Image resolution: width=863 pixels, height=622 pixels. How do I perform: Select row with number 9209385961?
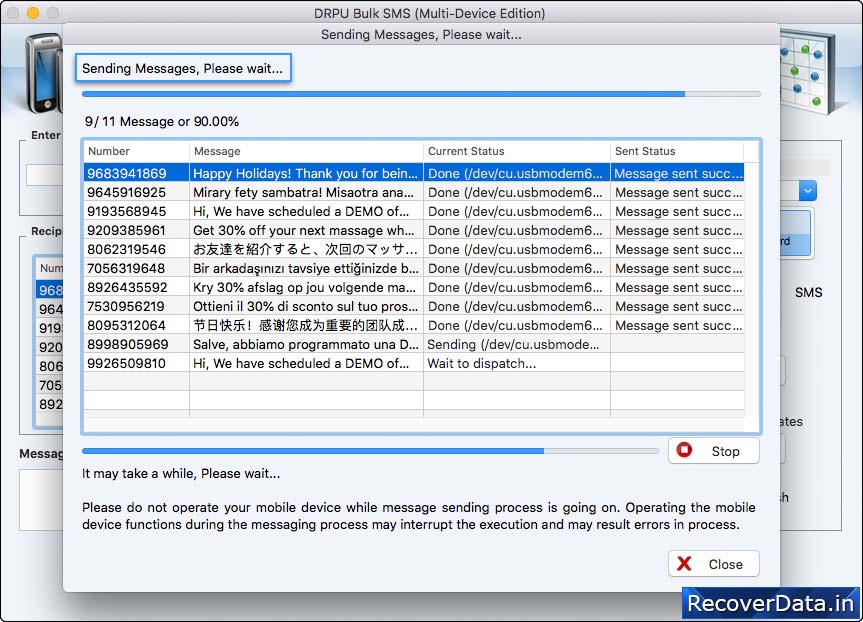414,231
